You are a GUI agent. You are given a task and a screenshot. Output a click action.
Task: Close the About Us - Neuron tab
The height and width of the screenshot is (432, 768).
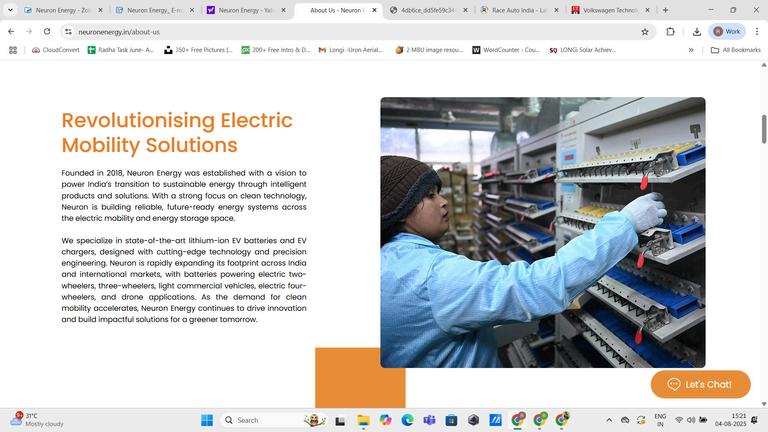coord(374,10)
